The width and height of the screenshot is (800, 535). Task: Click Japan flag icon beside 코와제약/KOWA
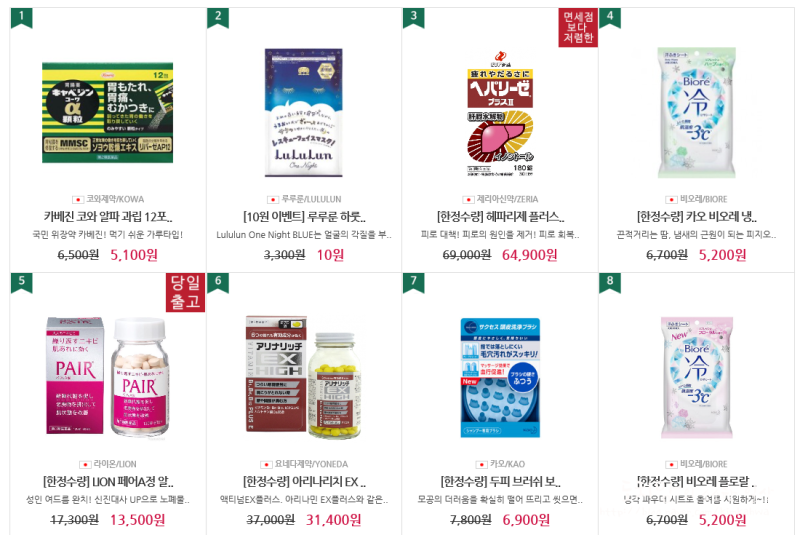coord(78,199)
